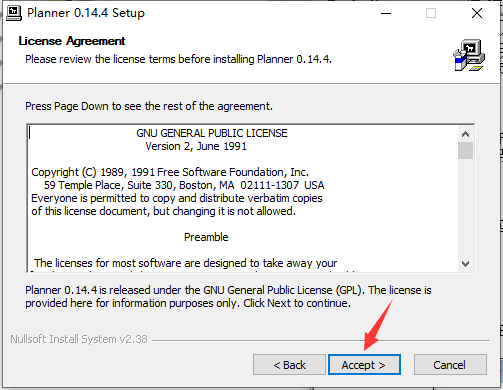This screenshot has height=390, width=503.
Task: Click the Planner setup icon in title bar
Action: point(14,13)
